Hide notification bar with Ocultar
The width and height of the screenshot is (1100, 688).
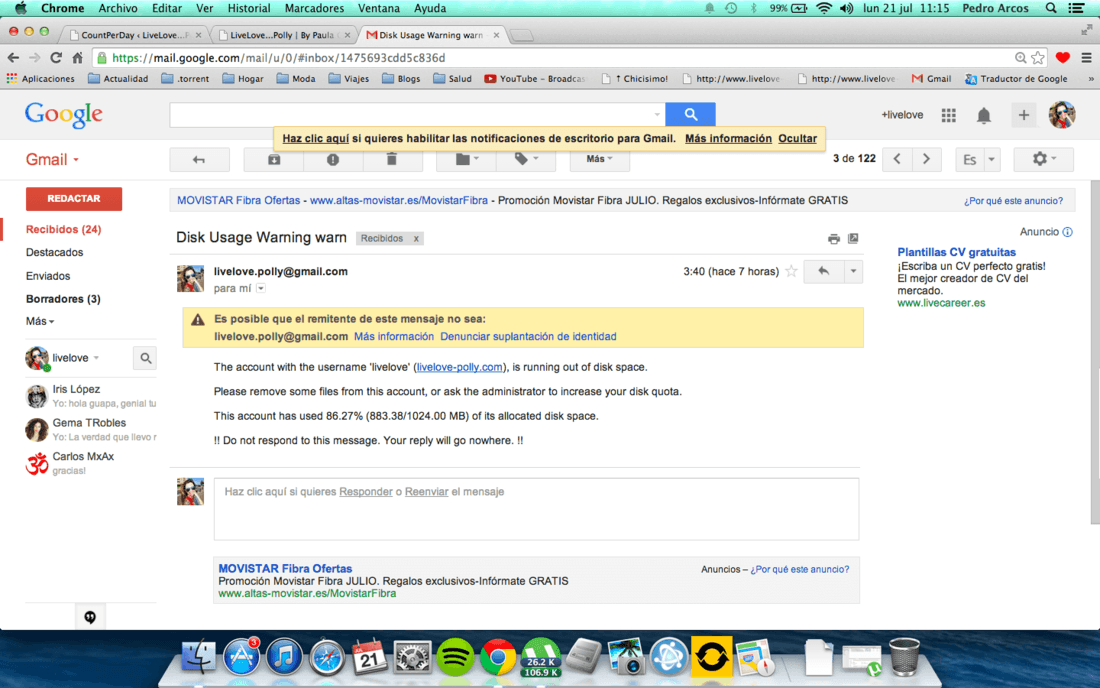click(798, 139)
